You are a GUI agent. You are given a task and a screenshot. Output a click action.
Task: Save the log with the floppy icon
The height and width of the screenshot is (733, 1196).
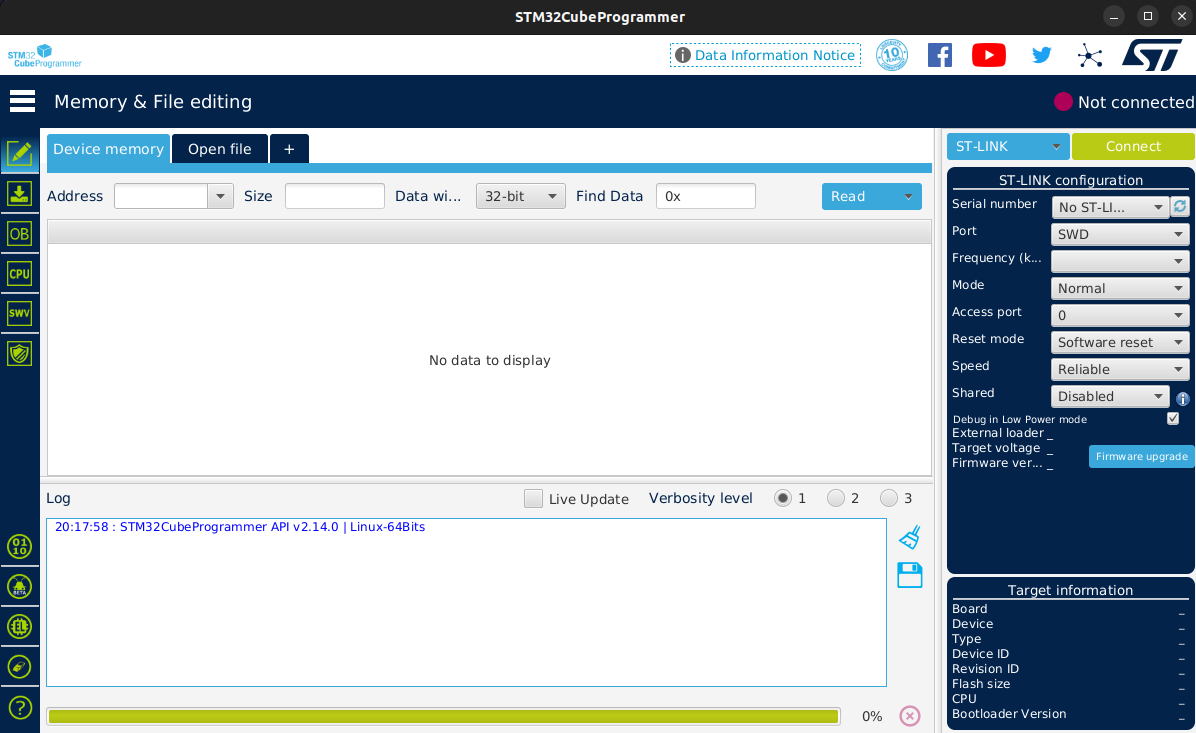[909, 575]
